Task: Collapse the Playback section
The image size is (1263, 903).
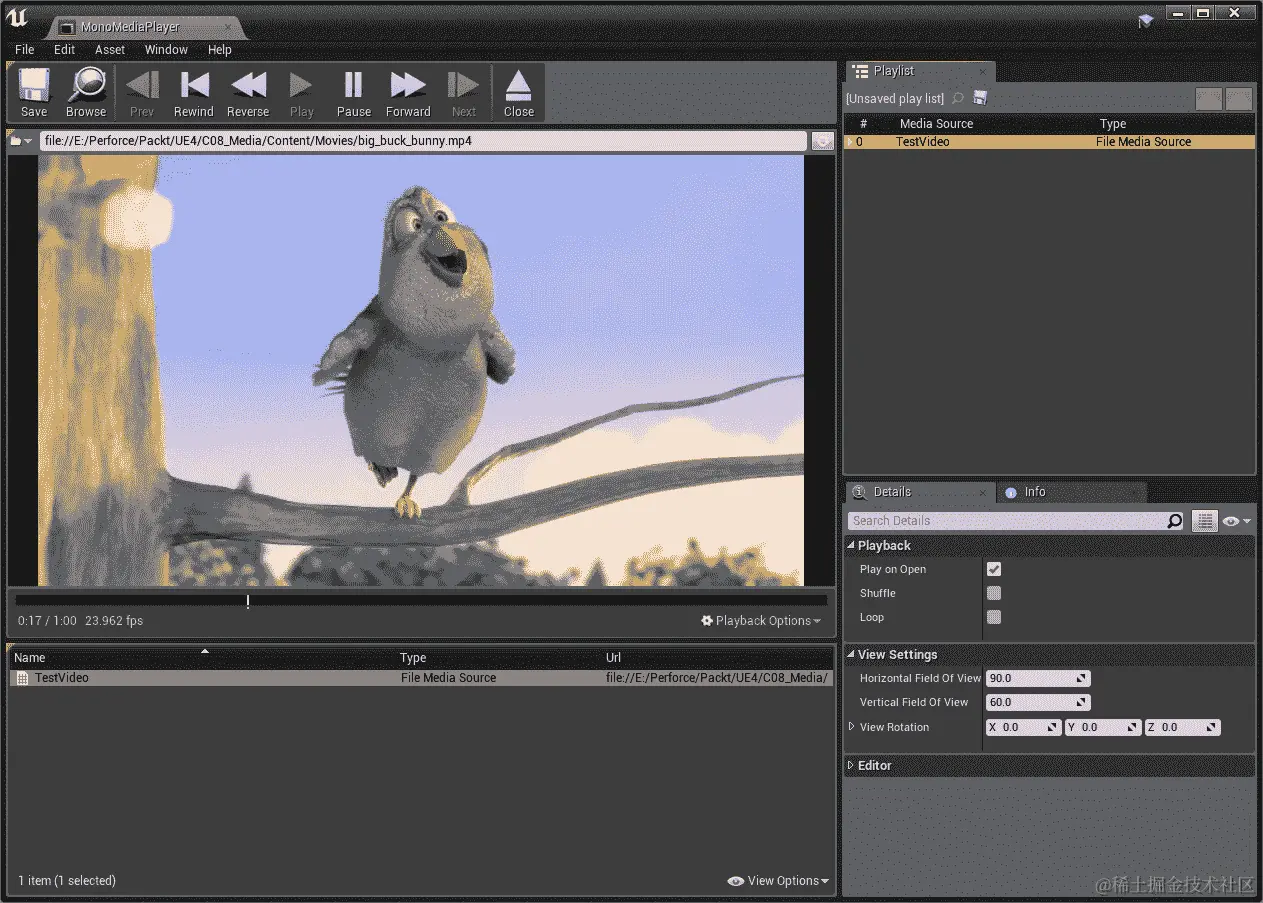Action: point(851,546)
